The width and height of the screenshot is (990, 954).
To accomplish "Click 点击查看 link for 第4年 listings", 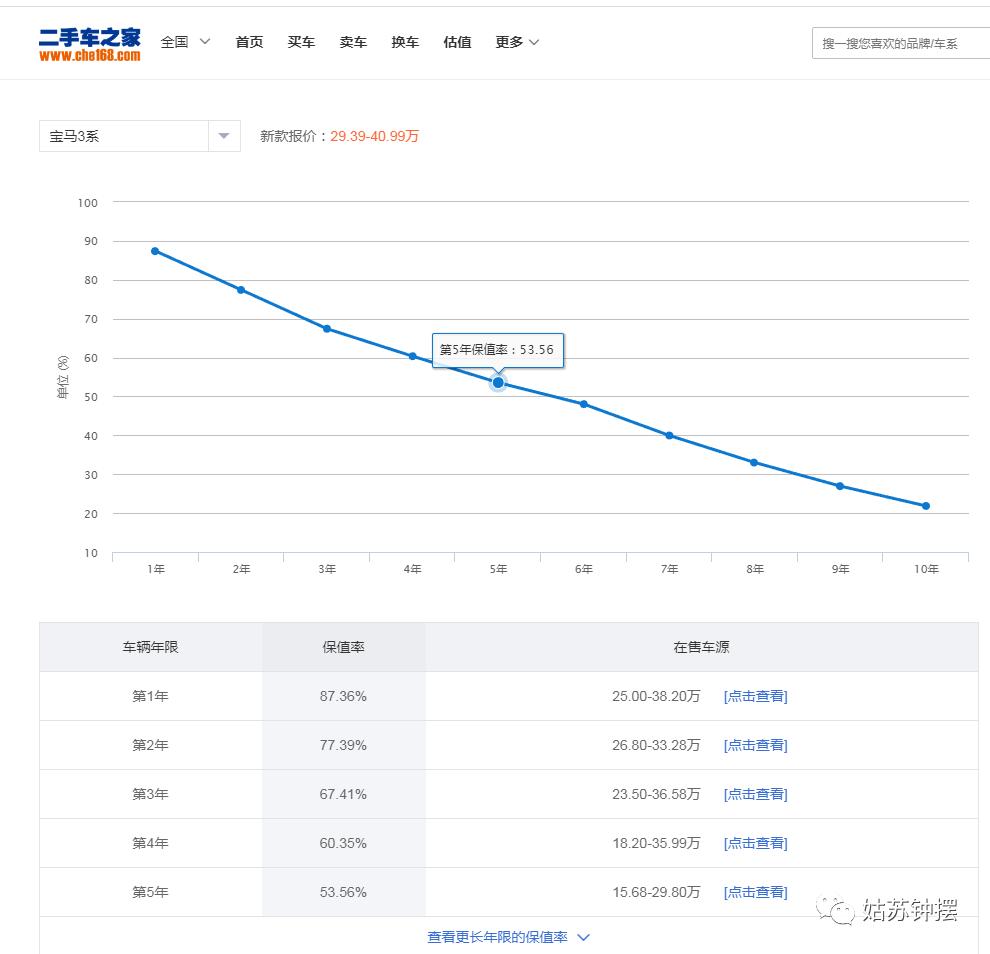I will 754,843.
